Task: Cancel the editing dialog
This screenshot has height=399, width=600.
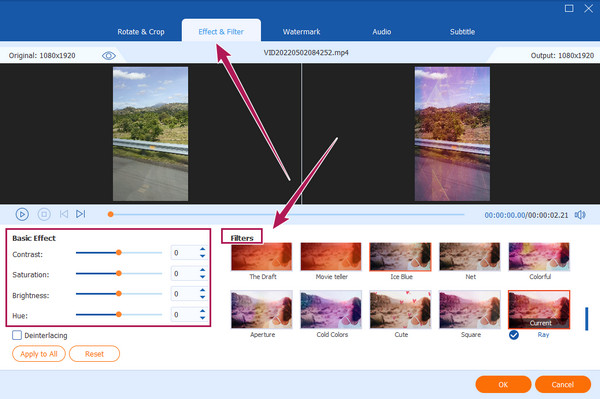Action: pos(562,384)
